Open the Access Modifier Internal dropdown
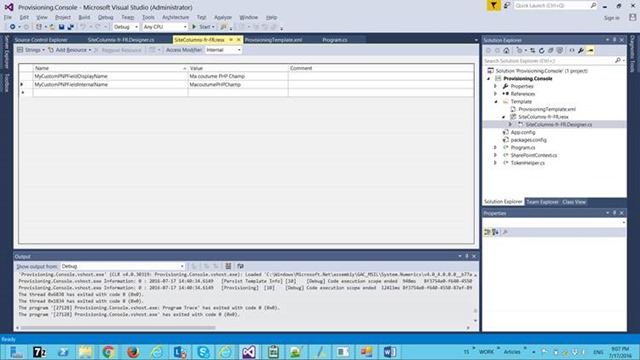The height and width of the screenshot is (360, 640). [x=223, y=50]
